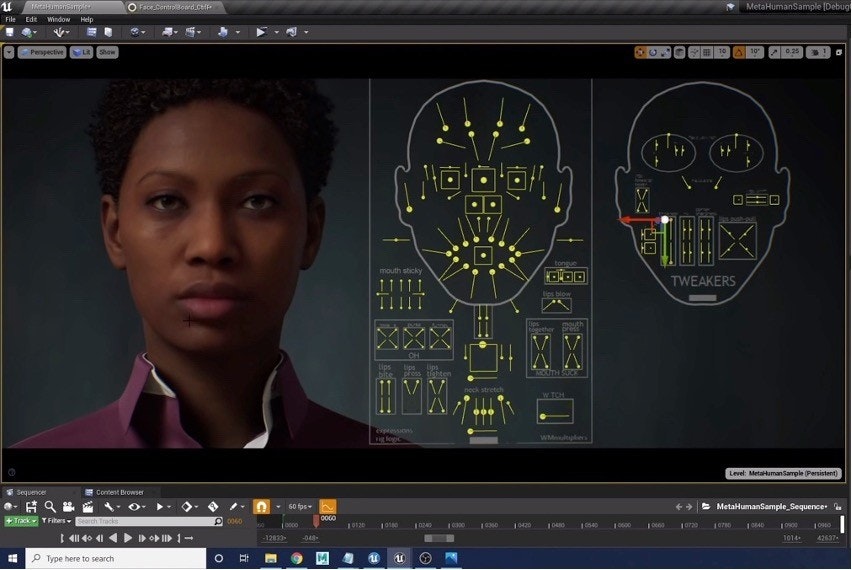The width and height of the screenshot is (852, 570).
Task: Toggle rotation snapping triangle icon
Action: (739, 52)
